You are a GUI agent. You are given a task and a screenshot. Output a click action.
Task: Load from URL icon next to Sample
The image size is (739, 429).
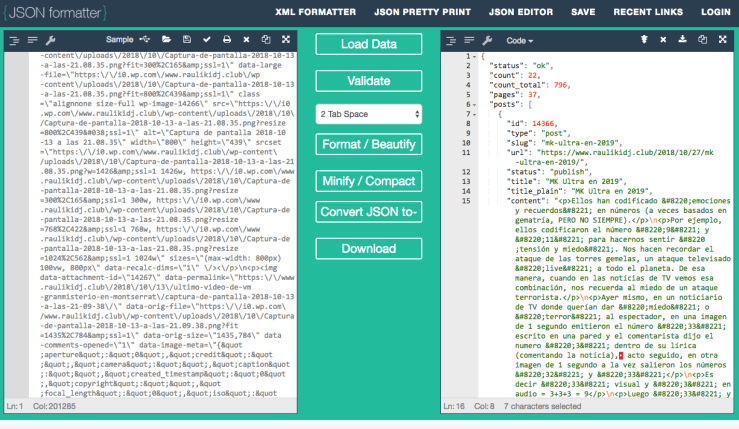click(x=146, y=40)
